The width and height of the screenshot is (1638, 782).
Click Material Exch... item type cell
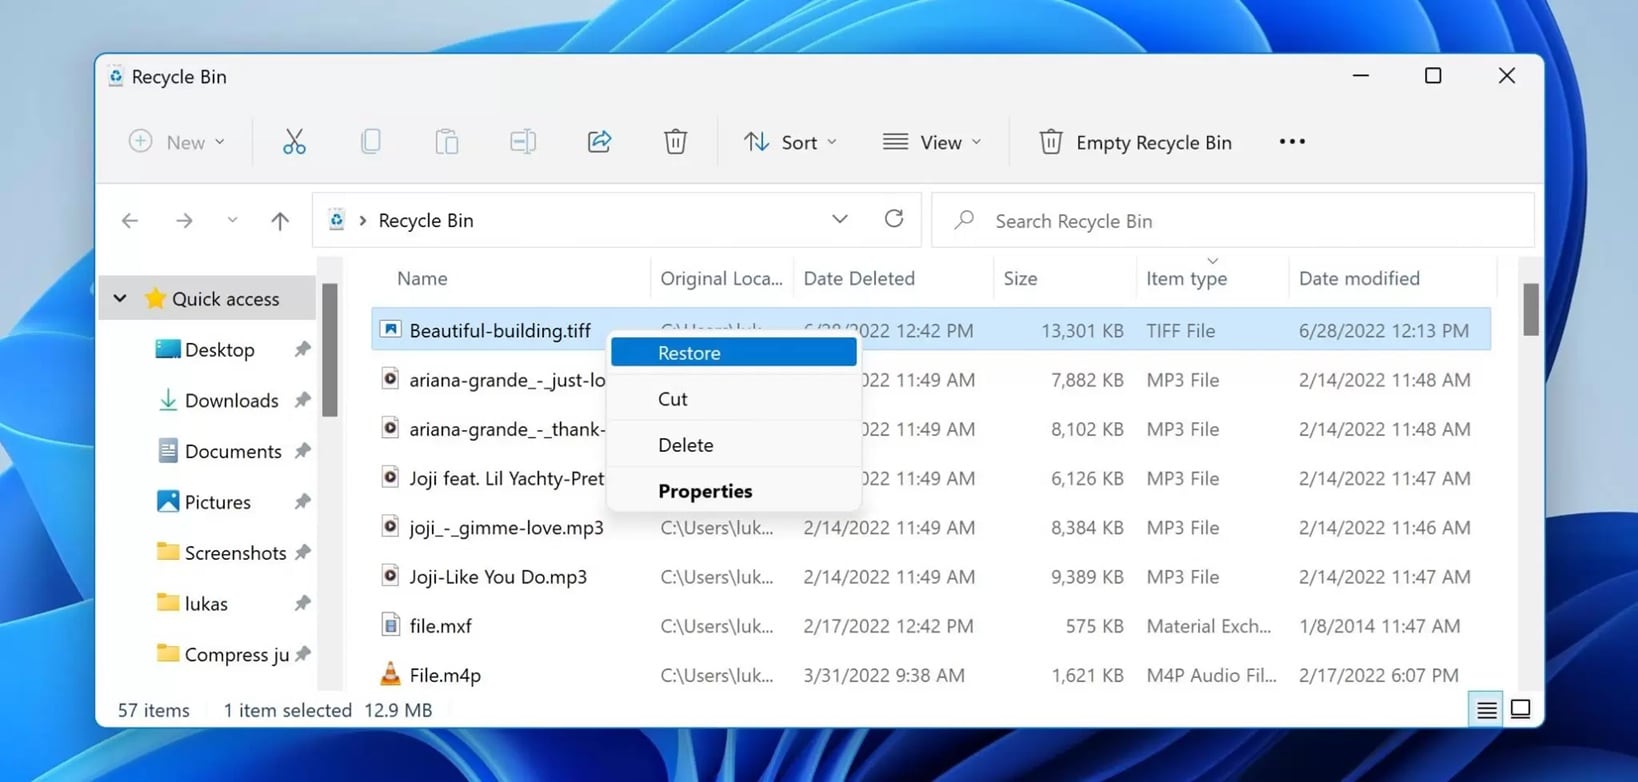point(1208,626)
